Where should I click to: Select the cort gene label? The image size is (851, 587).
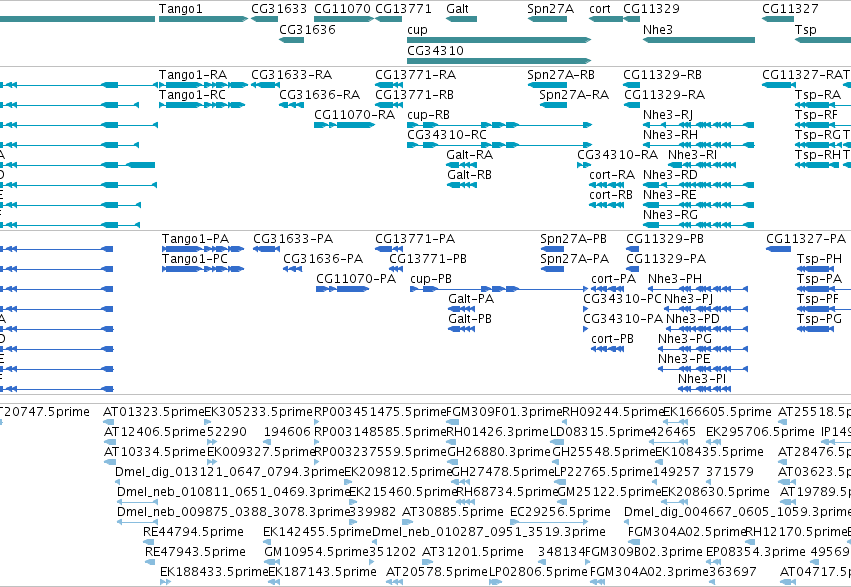coord(600,9)
